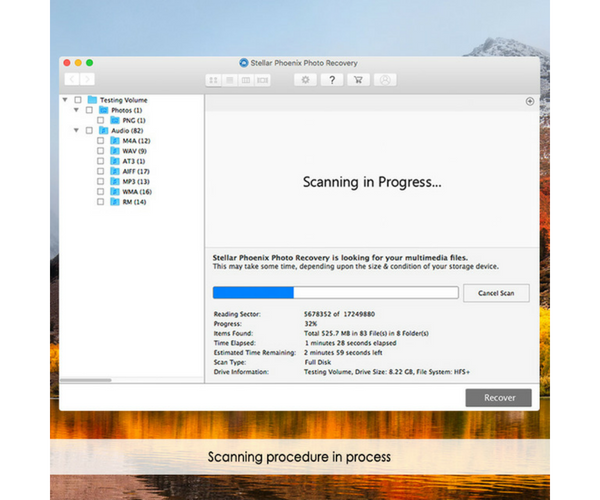Click the scan progress bar
The height and width of the screenshot is (500, 600).
point(336,293)
